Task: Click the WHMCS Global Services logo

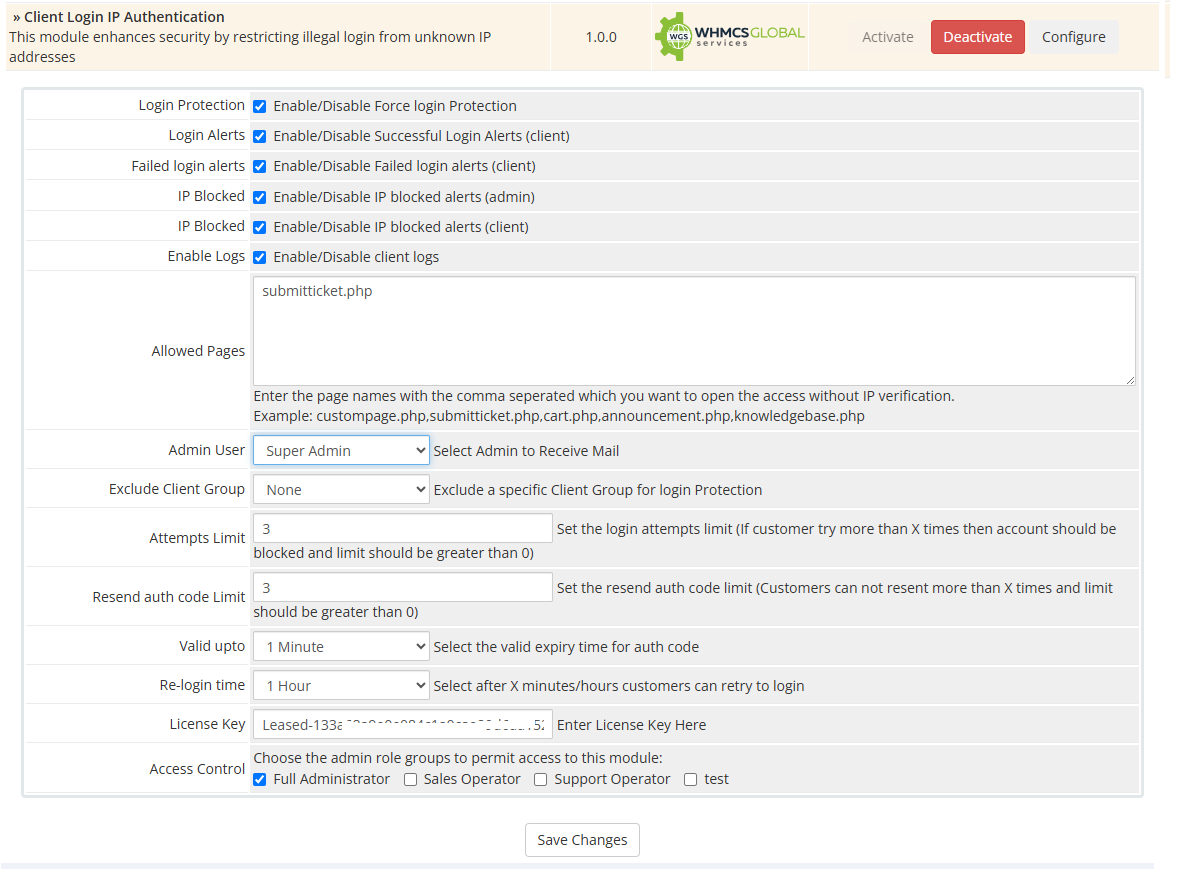Action: (730, 37)
